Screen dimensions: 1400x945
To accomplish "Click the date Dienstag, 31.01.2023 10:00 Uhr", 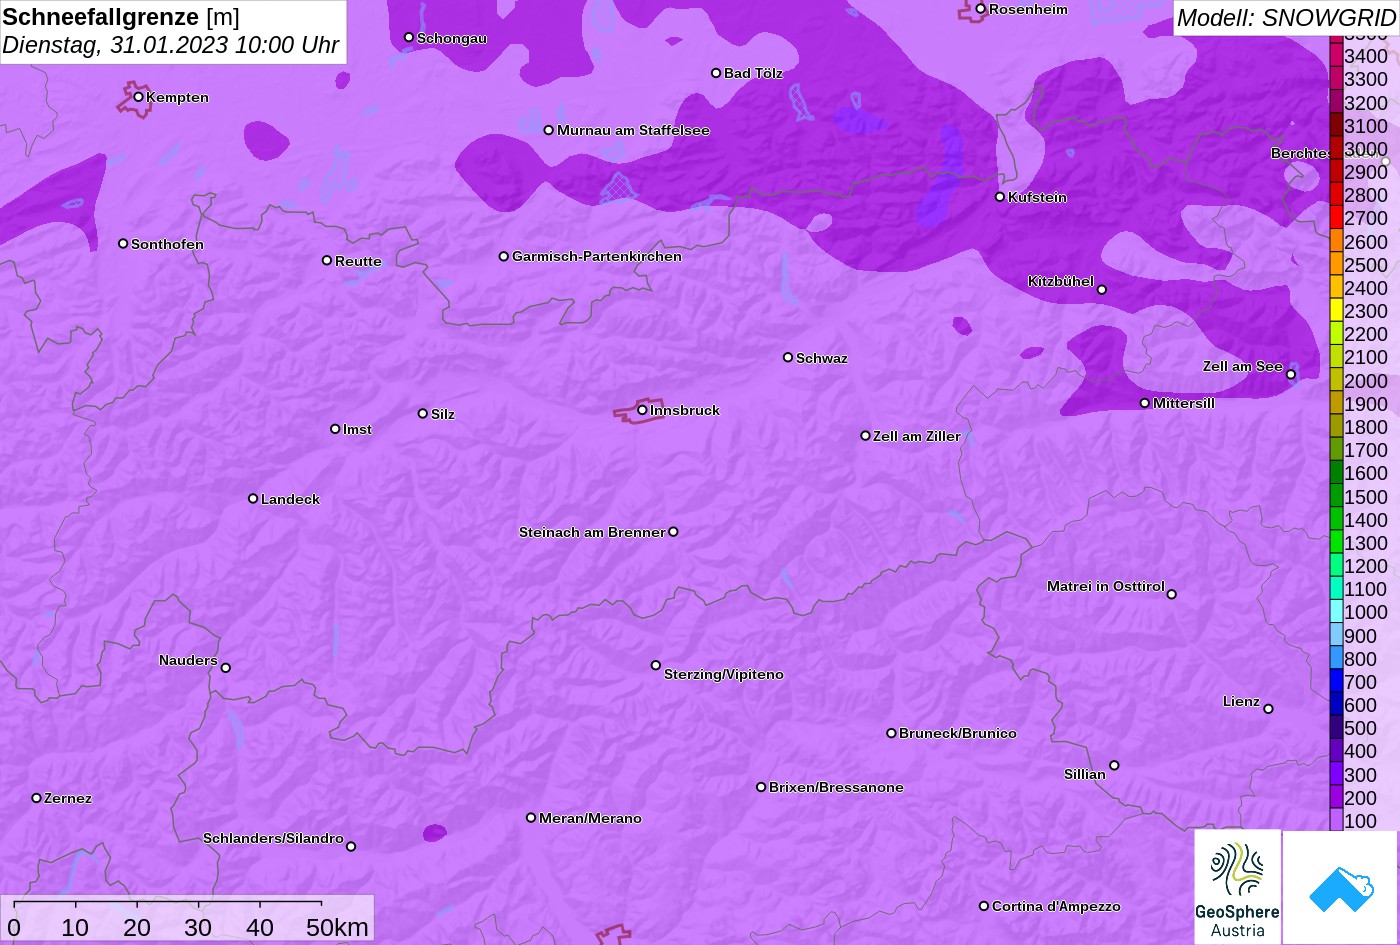I will click(170, 45).
